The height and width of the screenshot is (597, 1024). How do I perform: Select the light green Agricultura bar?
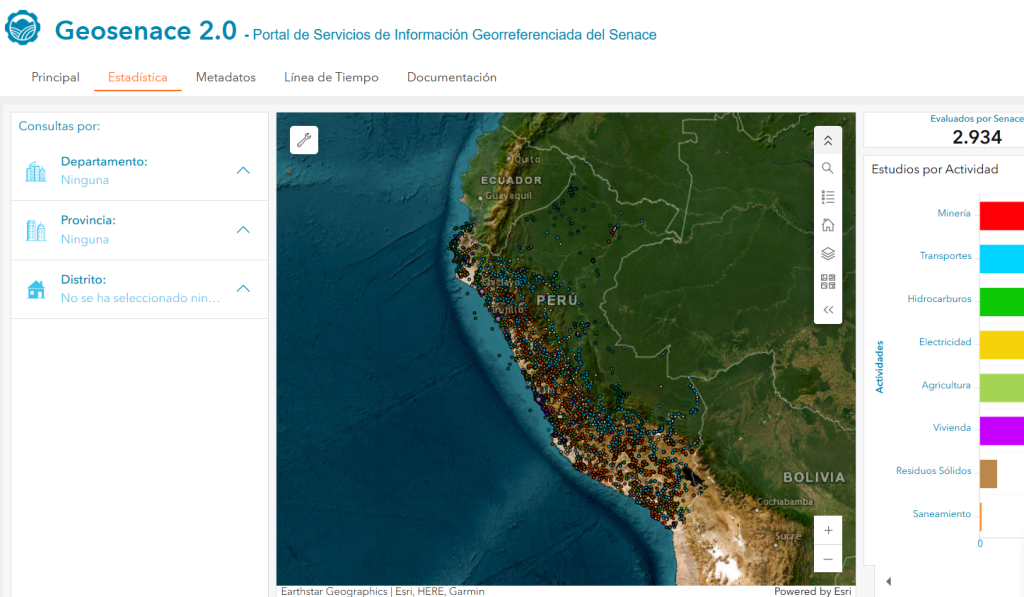pyautogui.click(x=1002, y=388)
